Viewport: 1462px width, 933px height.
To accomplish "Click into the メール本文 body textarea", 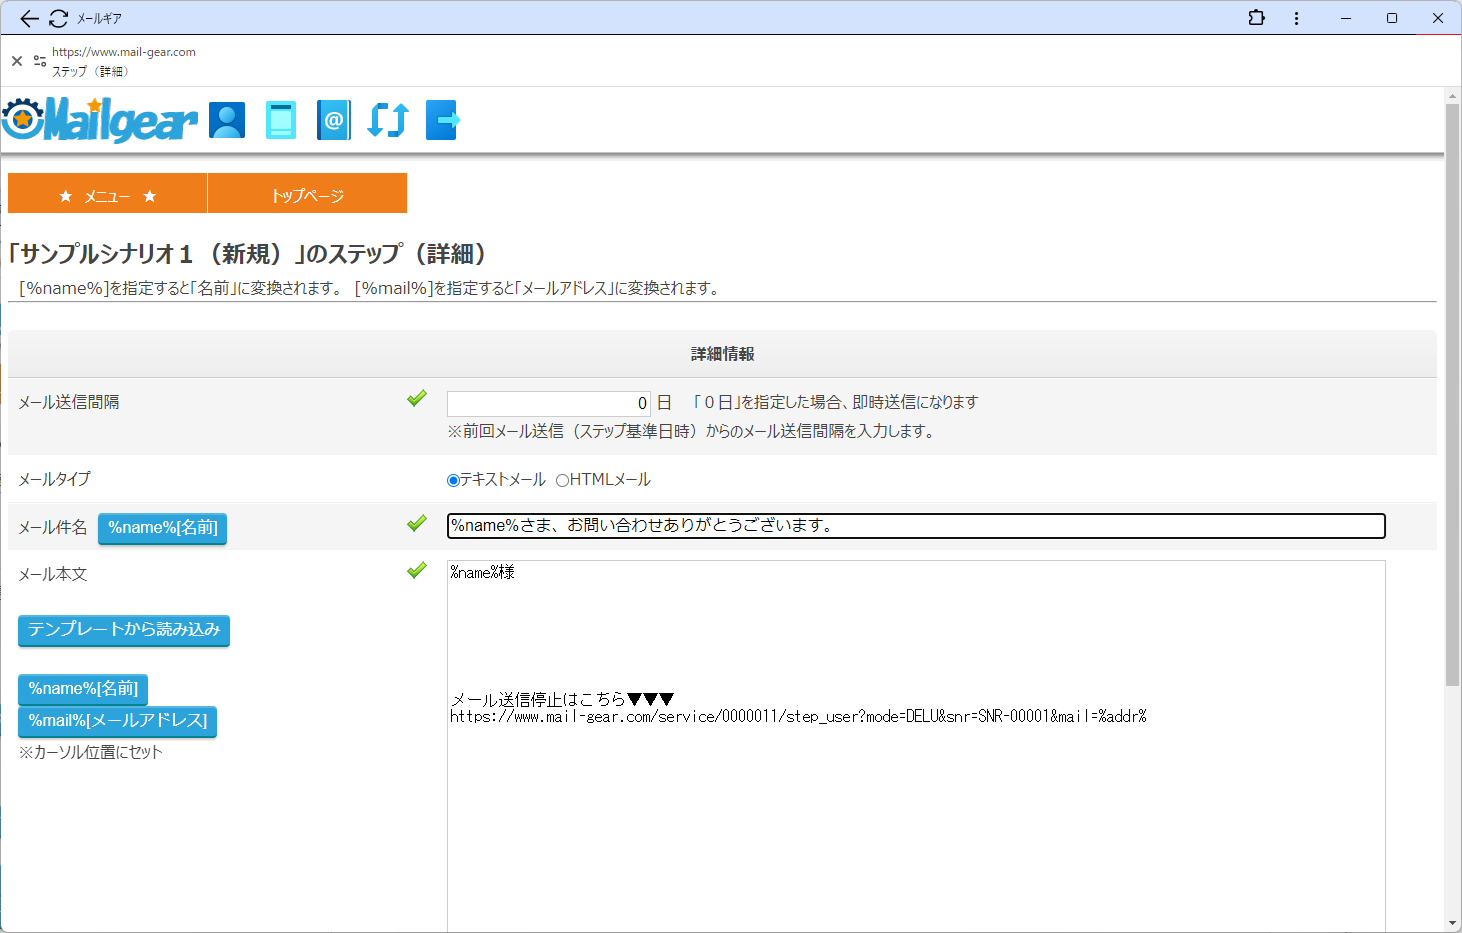I will pos(916,746).
